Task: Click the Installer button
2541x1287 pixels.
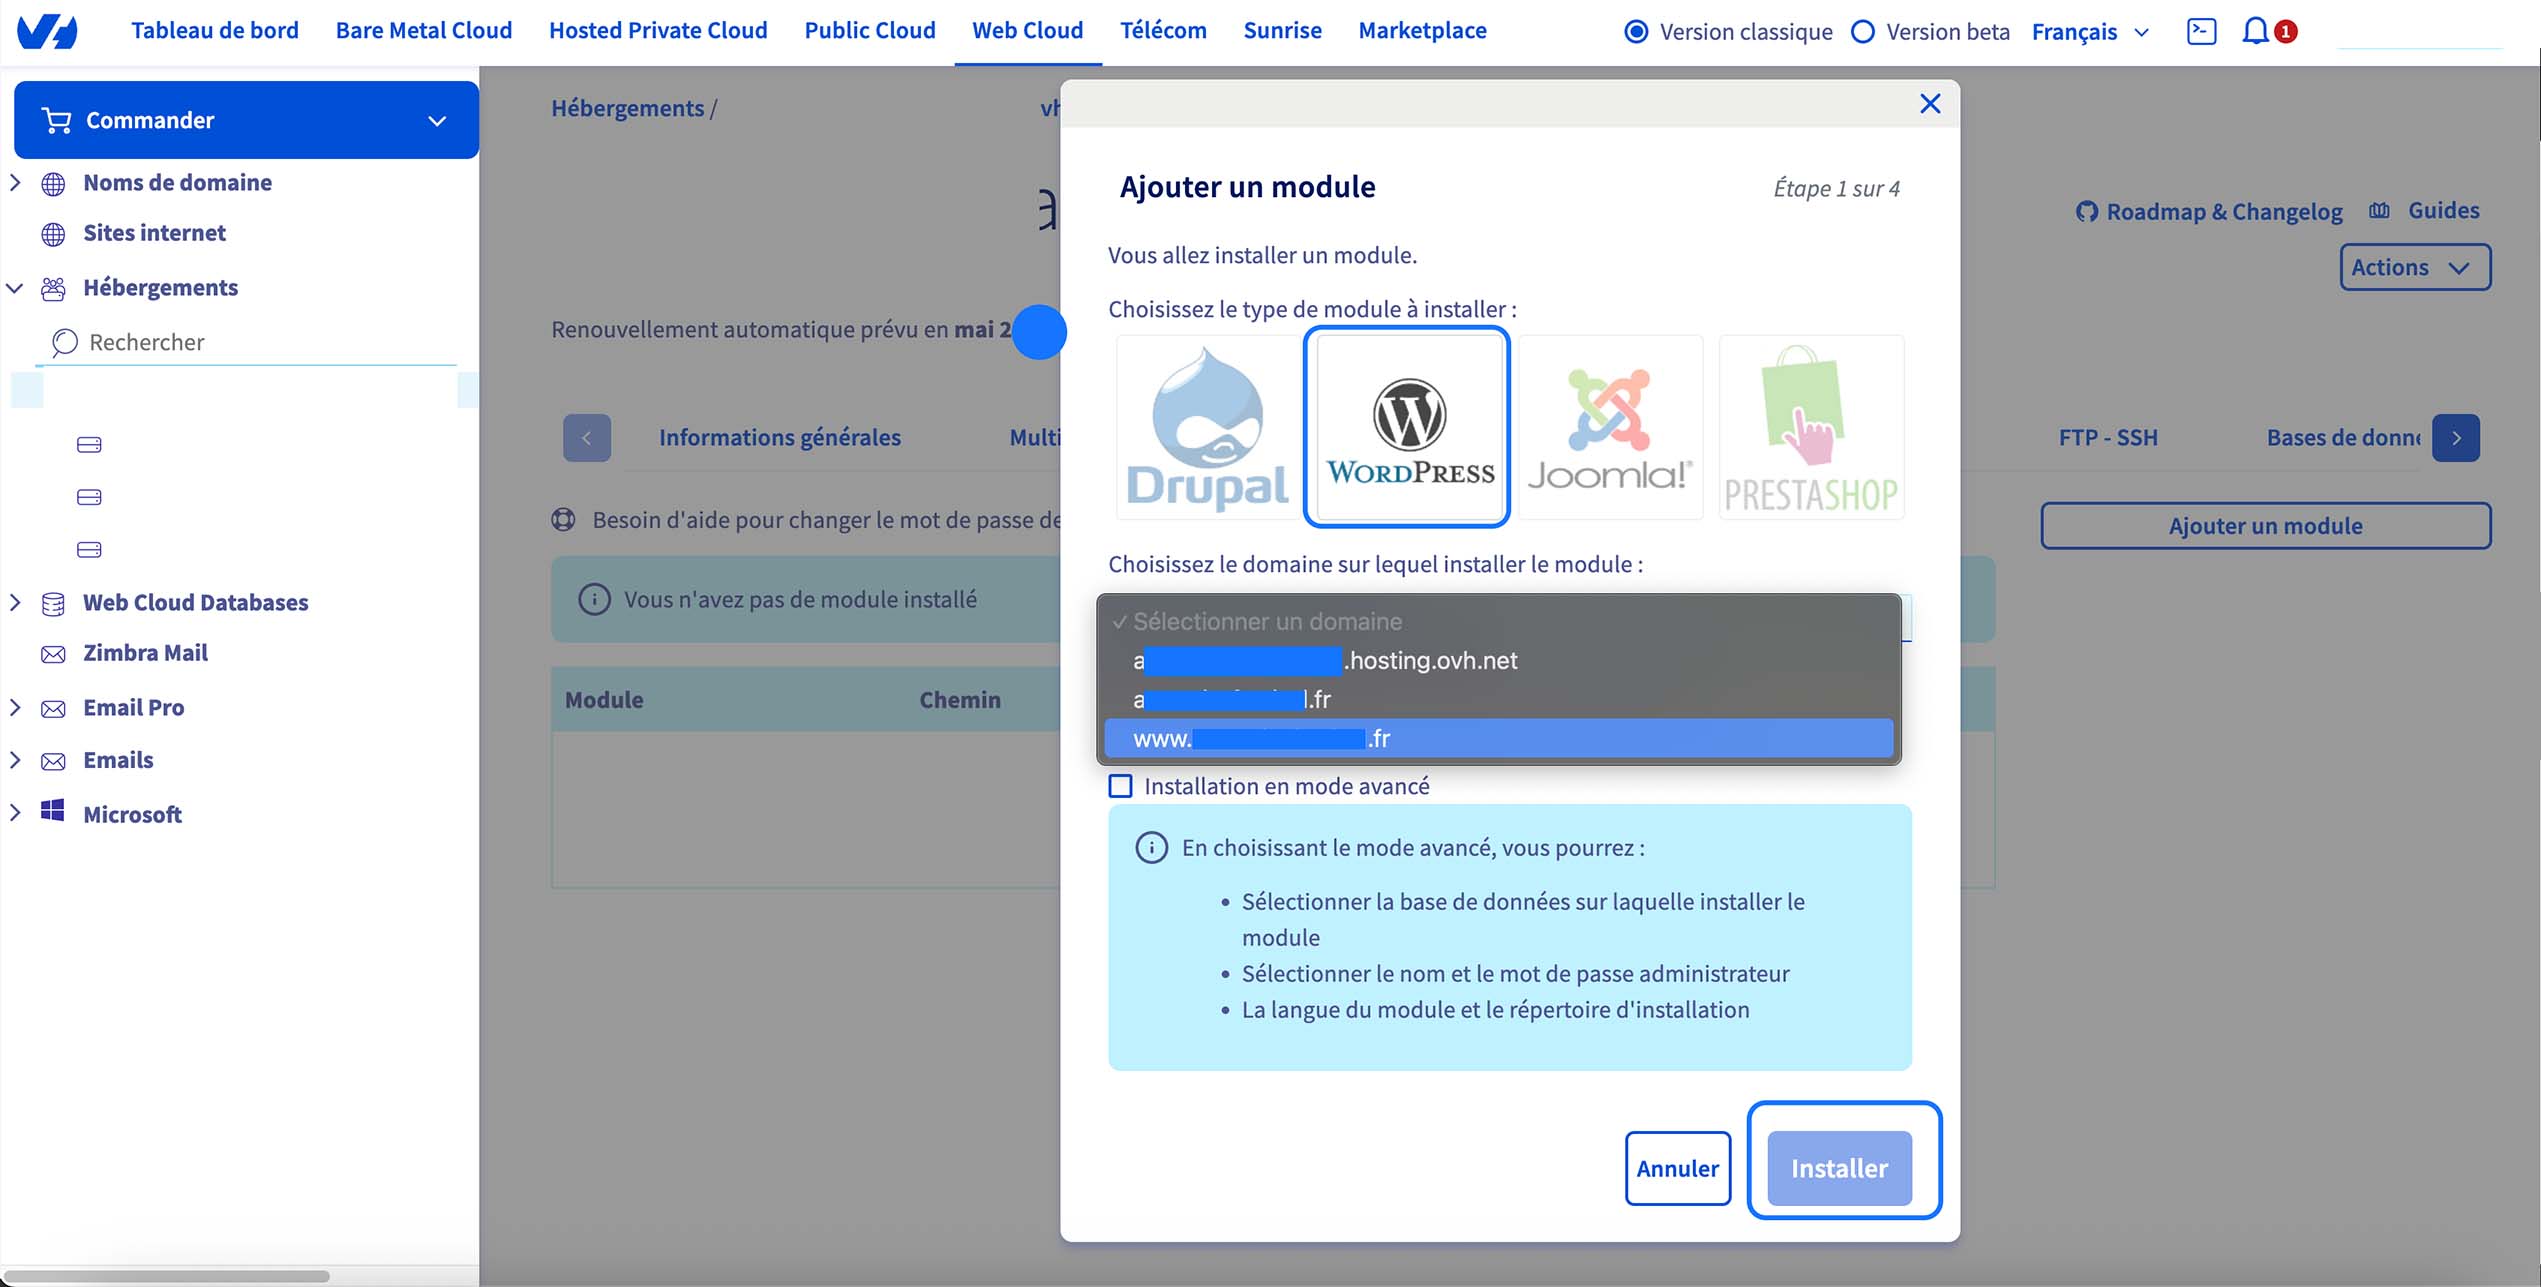Action: pyautogui.click(x=1840, y=1167)
